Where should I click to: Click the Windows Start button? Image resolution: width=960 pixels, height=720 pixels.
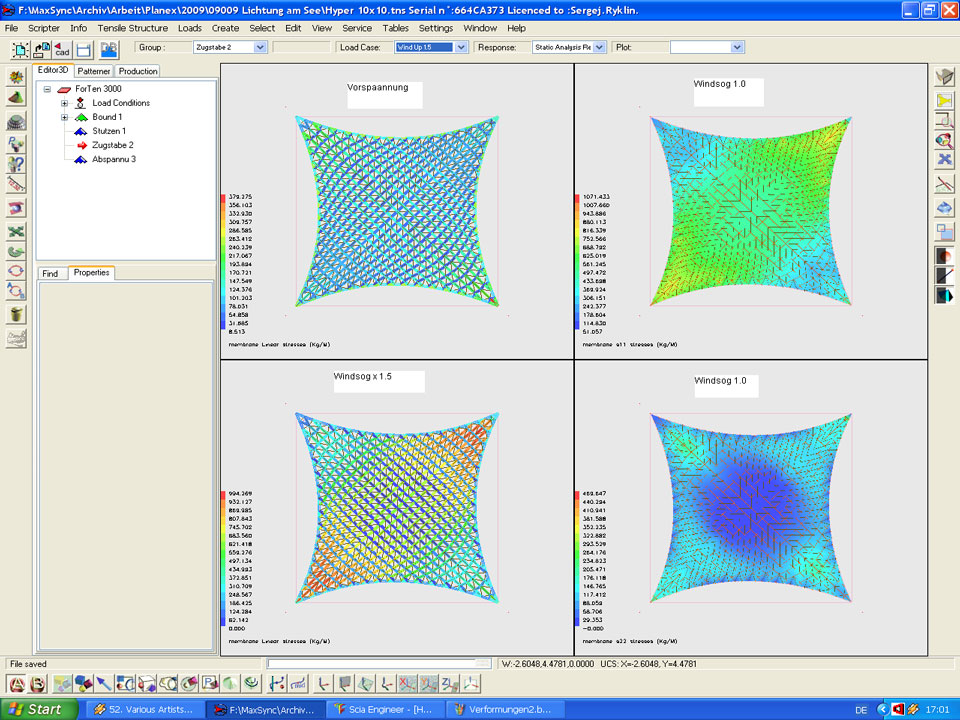(x=34, y=709)
